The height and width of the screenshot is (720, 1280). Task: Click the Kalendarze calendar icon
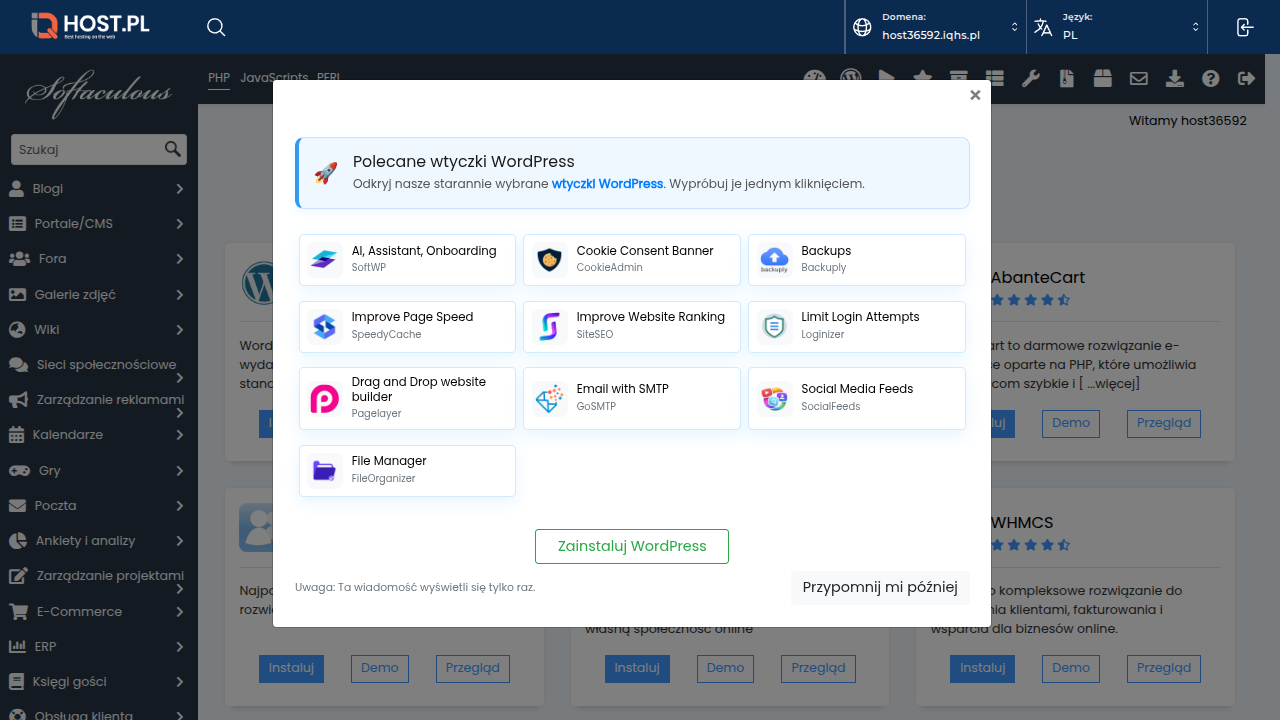pyautogui.click(x=16, y=435)
